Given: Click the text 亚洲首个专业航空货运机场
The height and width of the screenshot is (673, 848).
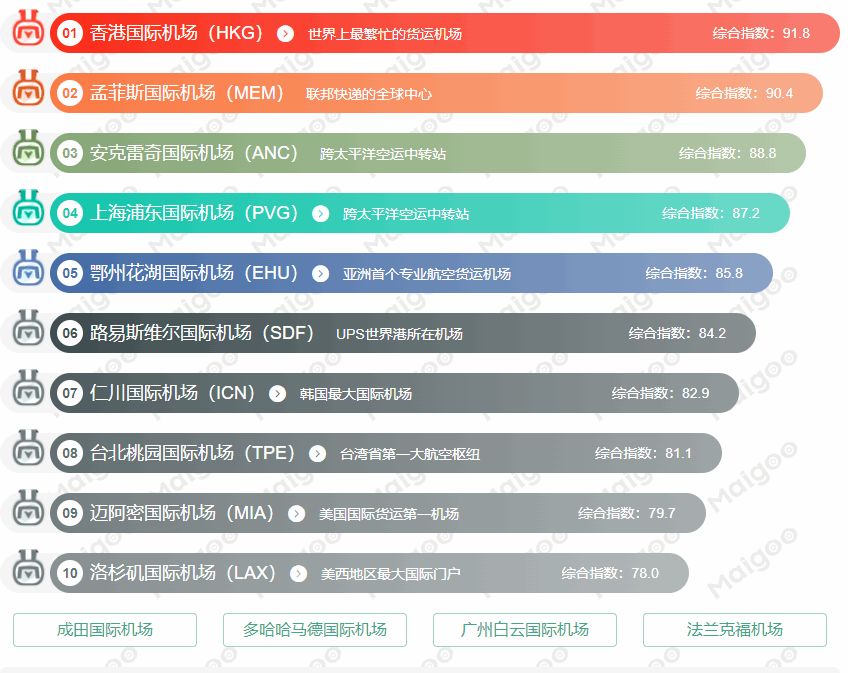Looking at the screenshot, I should click(x=427, y=274).
